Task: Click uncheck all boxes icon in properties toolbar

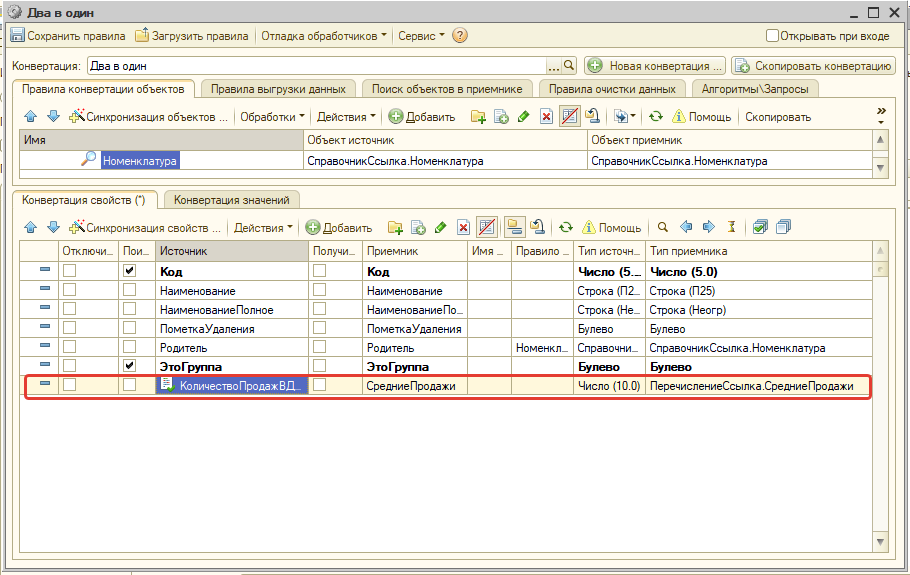Action: pos(783,227)
